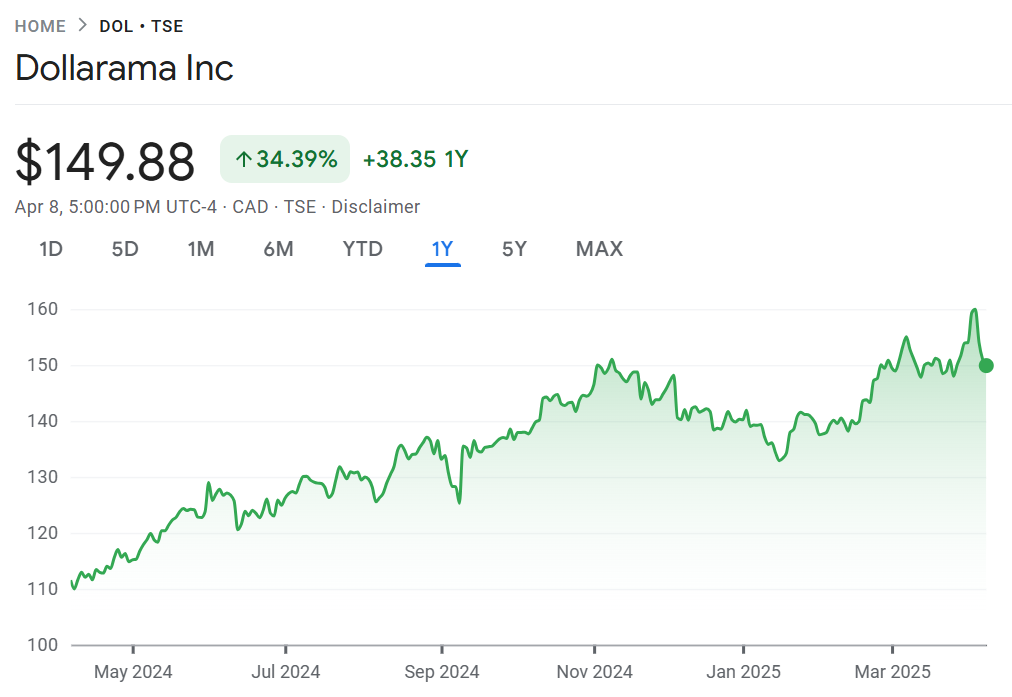1012x697 pixels.
Task: Show the MAX chart range
Action: click(x=599, y=249)
